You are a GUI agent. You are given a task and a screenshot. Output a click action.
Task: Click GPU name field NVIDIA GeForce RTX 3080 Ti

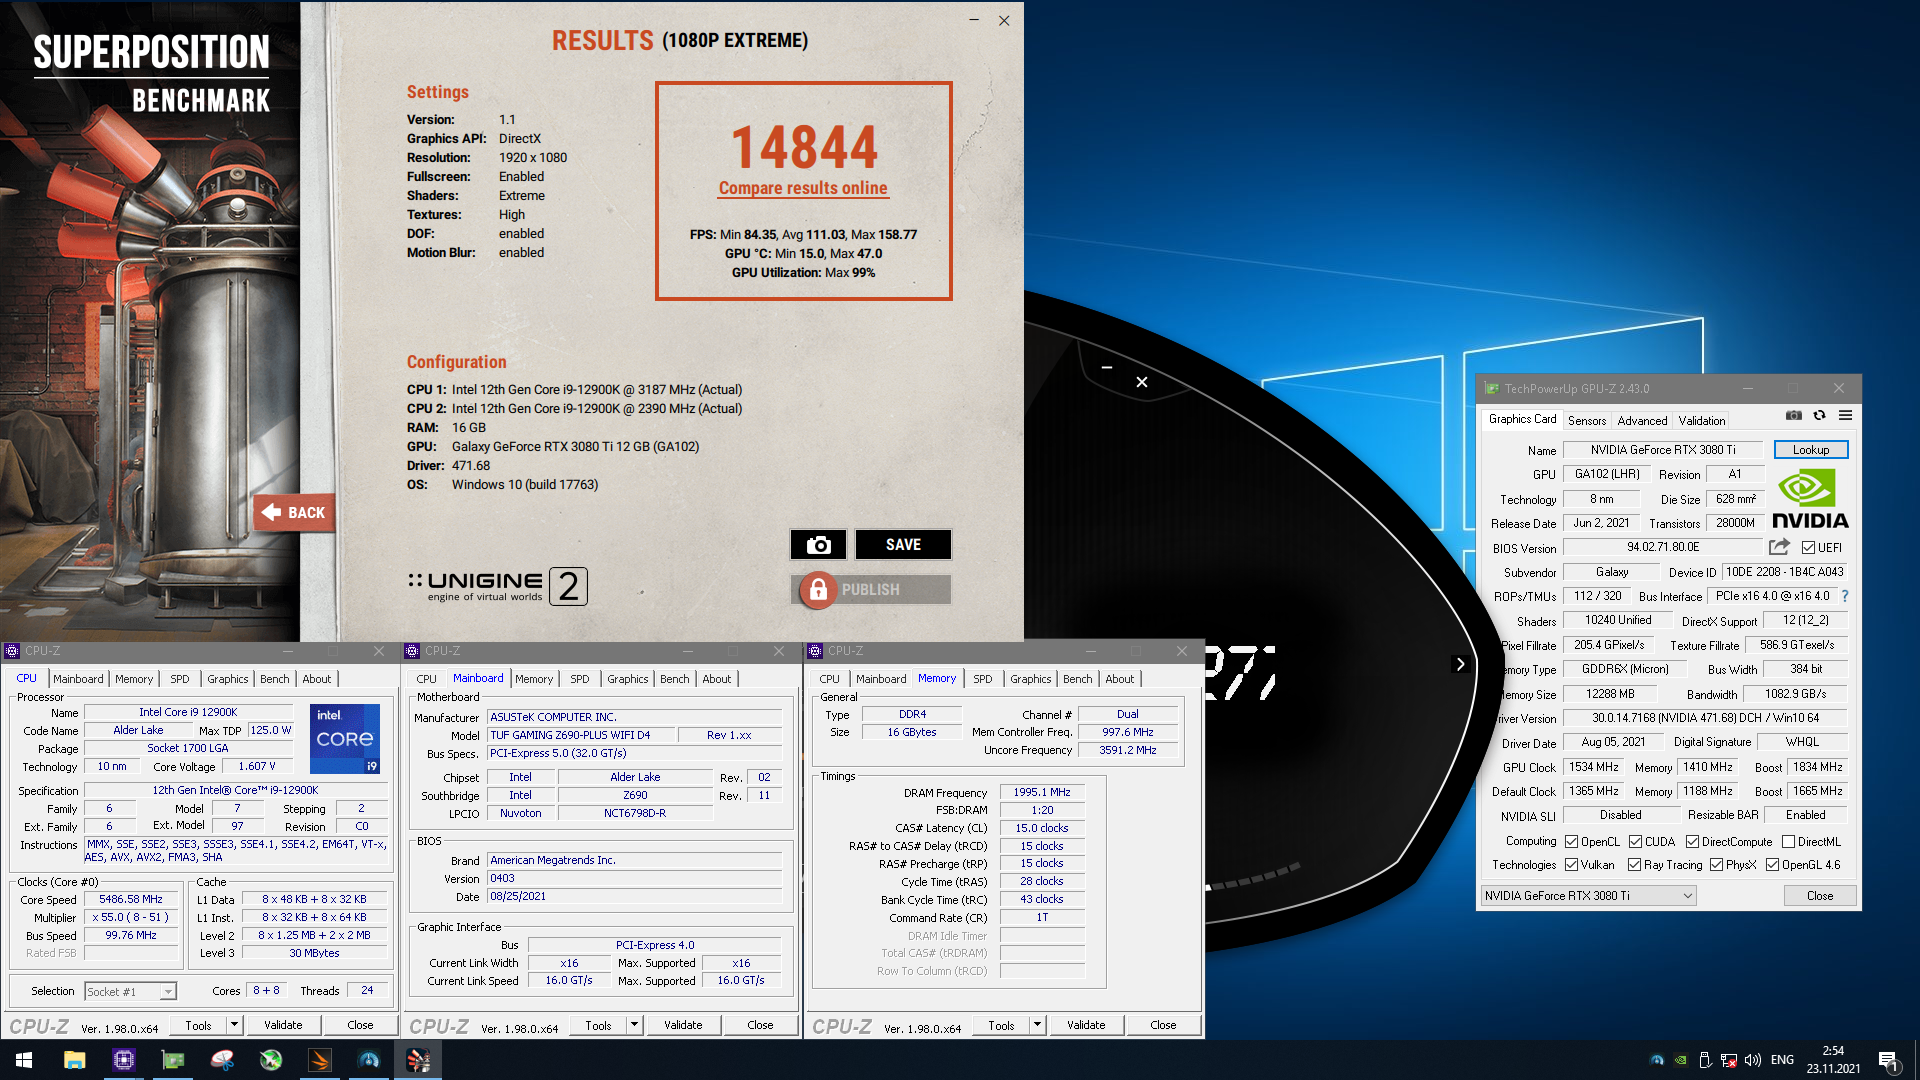(x=1663, y=450)
